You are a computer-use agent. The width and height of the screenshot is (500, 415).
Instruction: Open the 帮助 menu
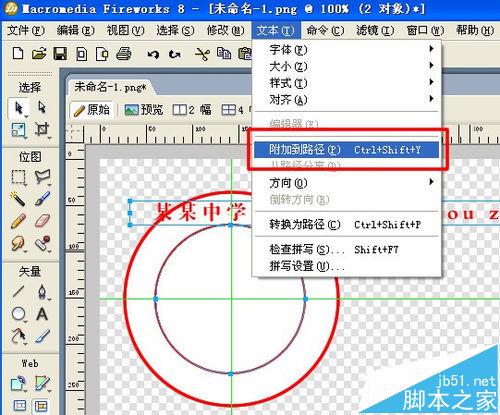point(475,31)
